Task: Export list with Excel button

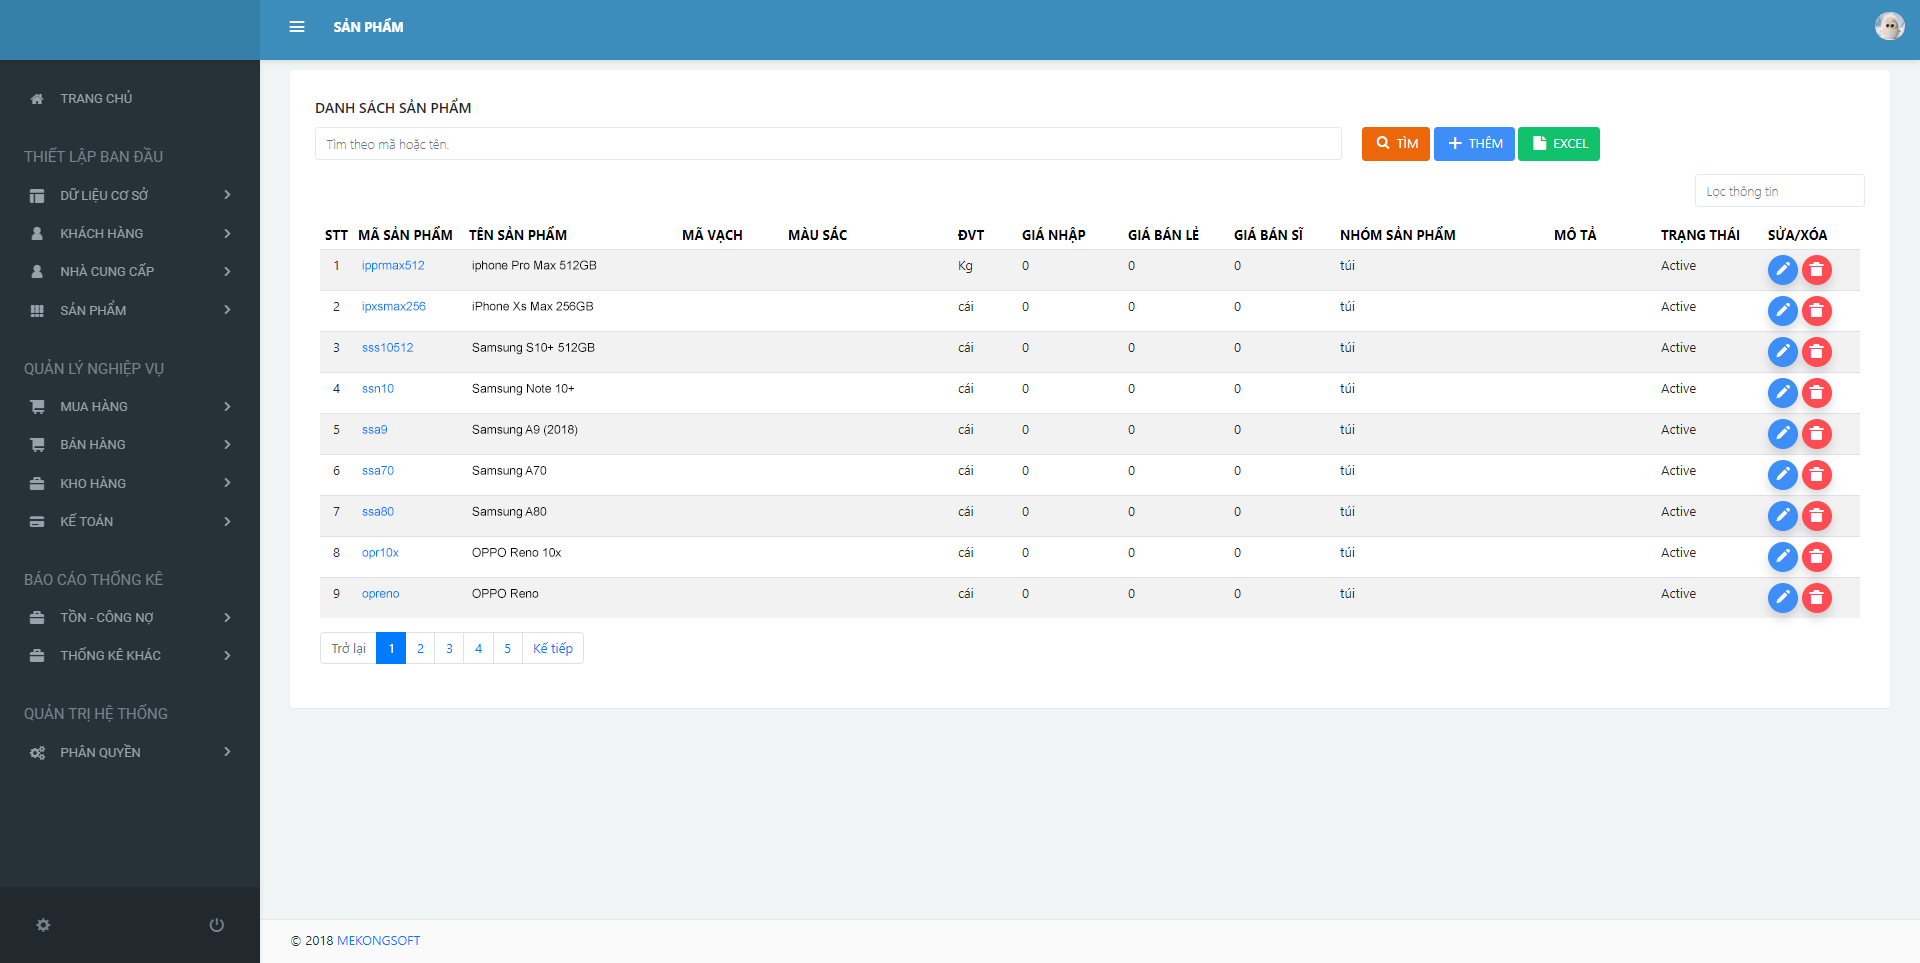Action: pyautogui.click(x=1558, y=144)
